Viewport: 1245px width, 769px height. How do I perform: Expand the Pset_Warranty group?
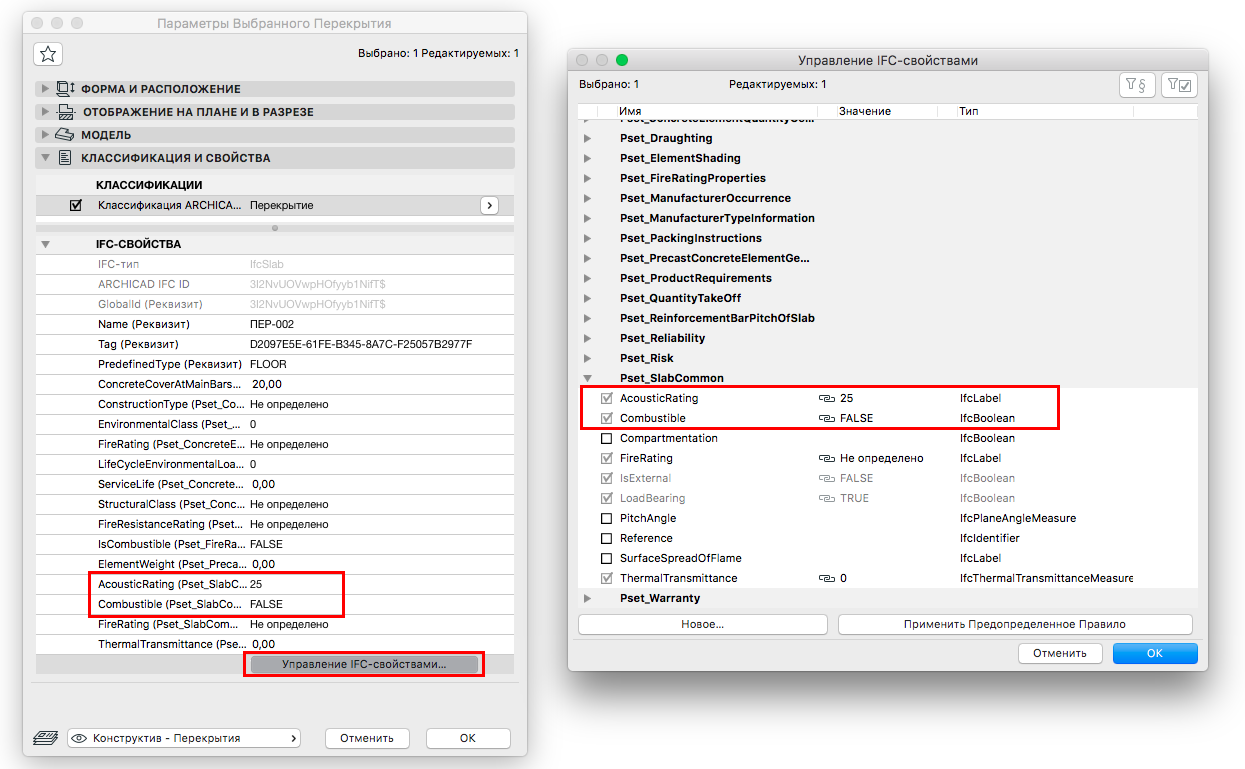pyautogui.click(x=587, y=598)
